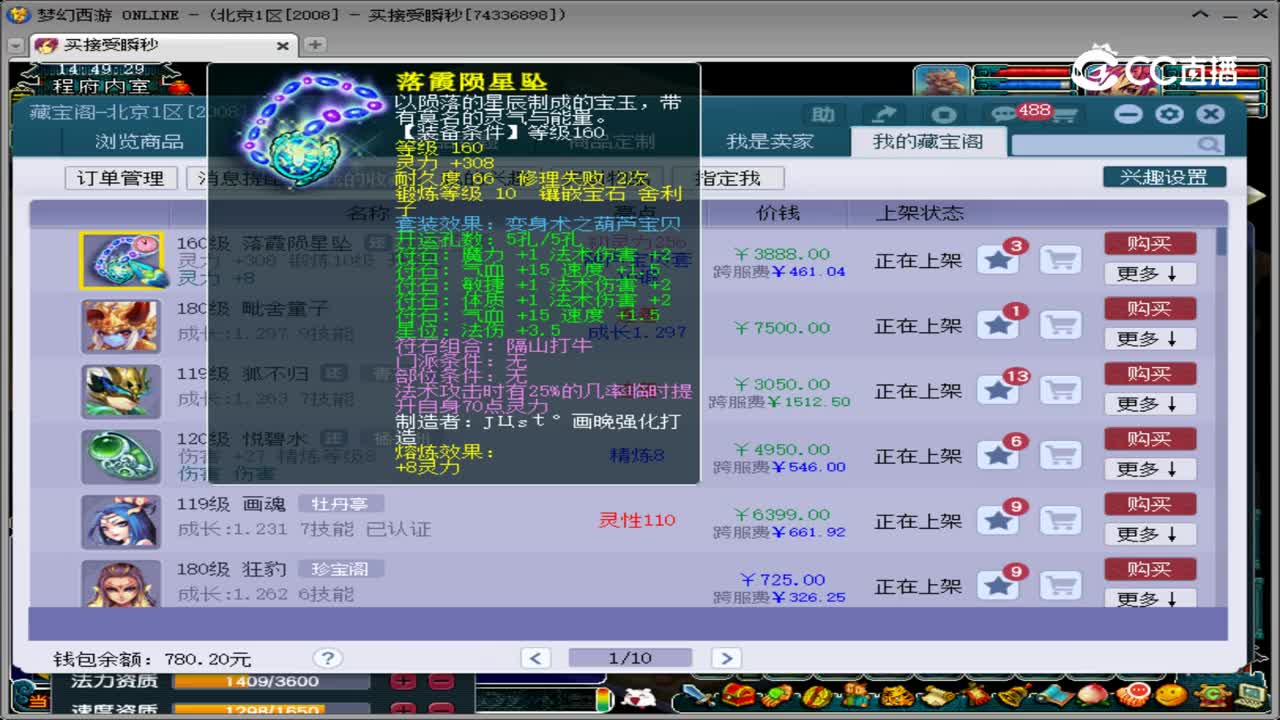Toggle favorite star for 狐不归
Screen dimensions: 1280x720
pyautogui.click(x=997, y=391)
